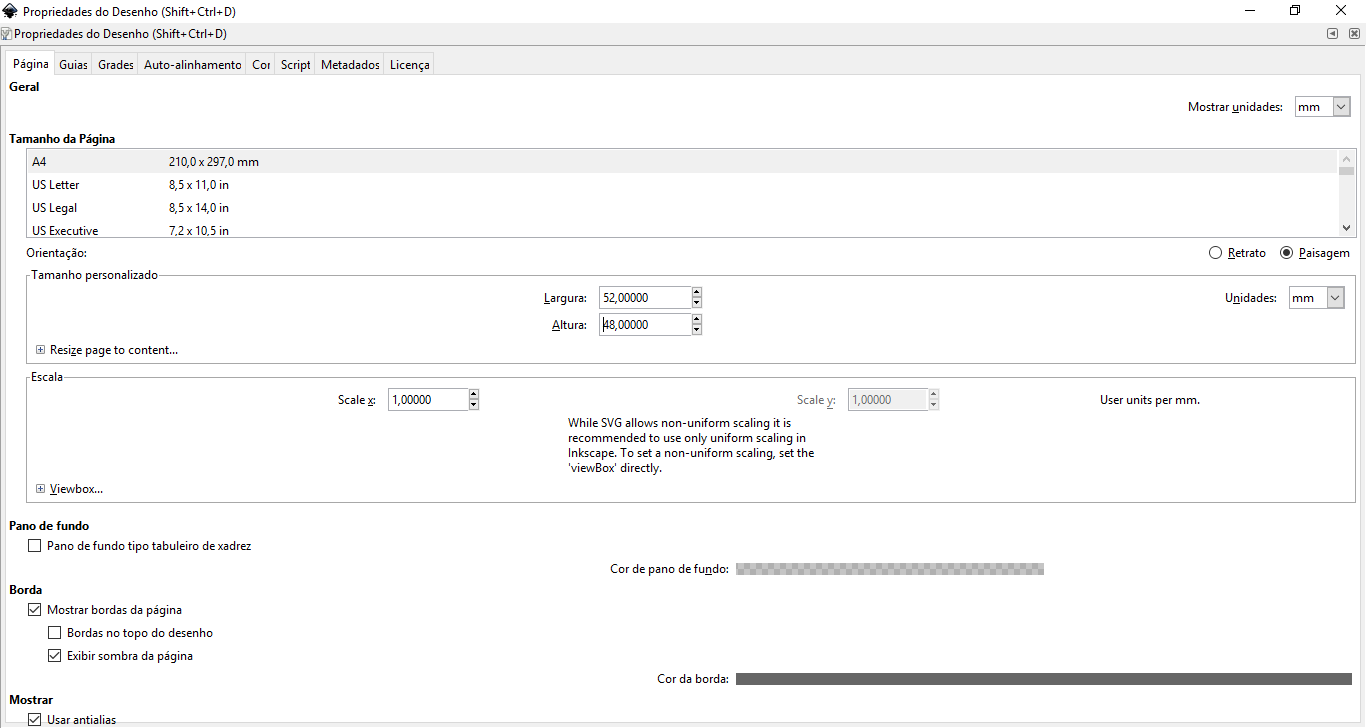This screenshot has width=1366, height=728.
Task: Select the US Legal page size
Action: pos(682,208)
